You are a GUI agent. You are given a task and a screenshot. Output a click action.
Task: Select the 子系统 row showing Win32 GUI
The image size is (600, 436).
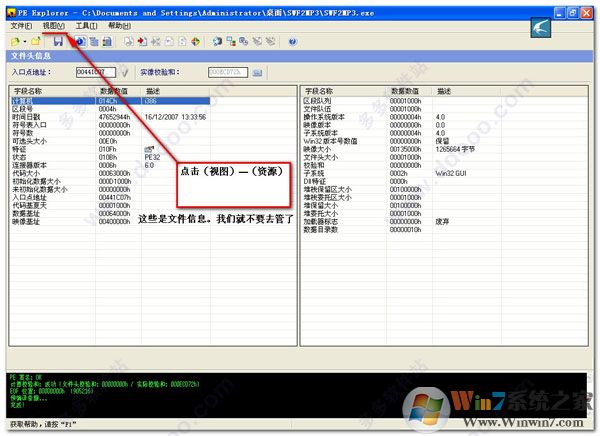pos(401,173)
